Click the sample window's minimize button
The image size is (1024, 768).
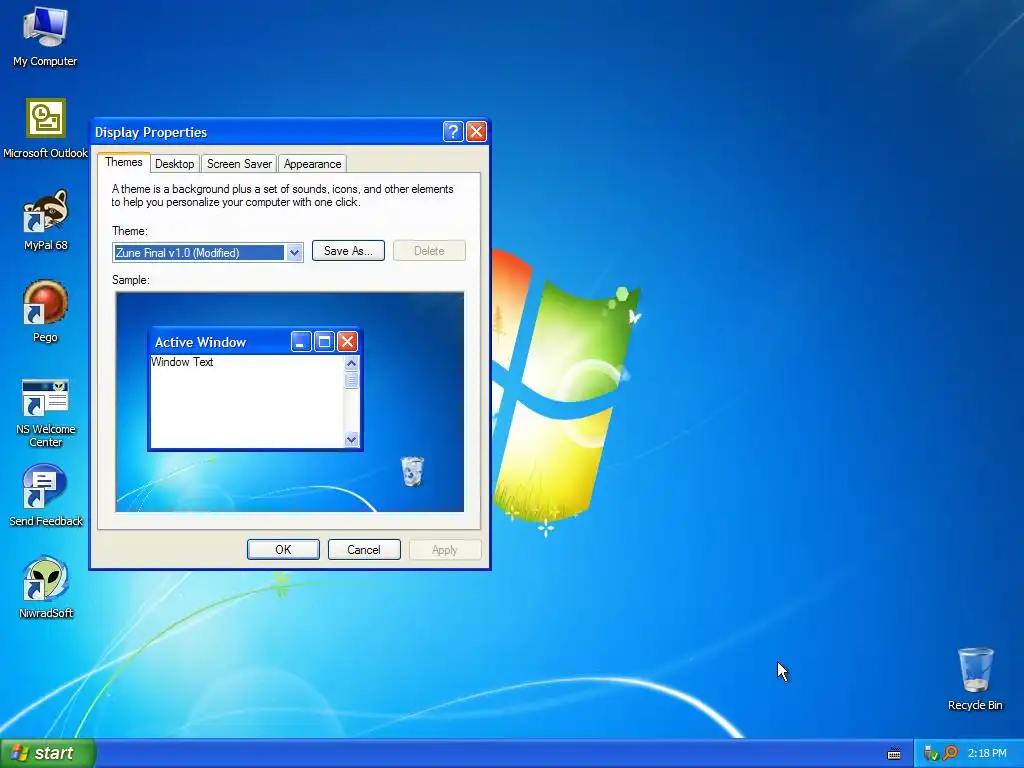301,342
